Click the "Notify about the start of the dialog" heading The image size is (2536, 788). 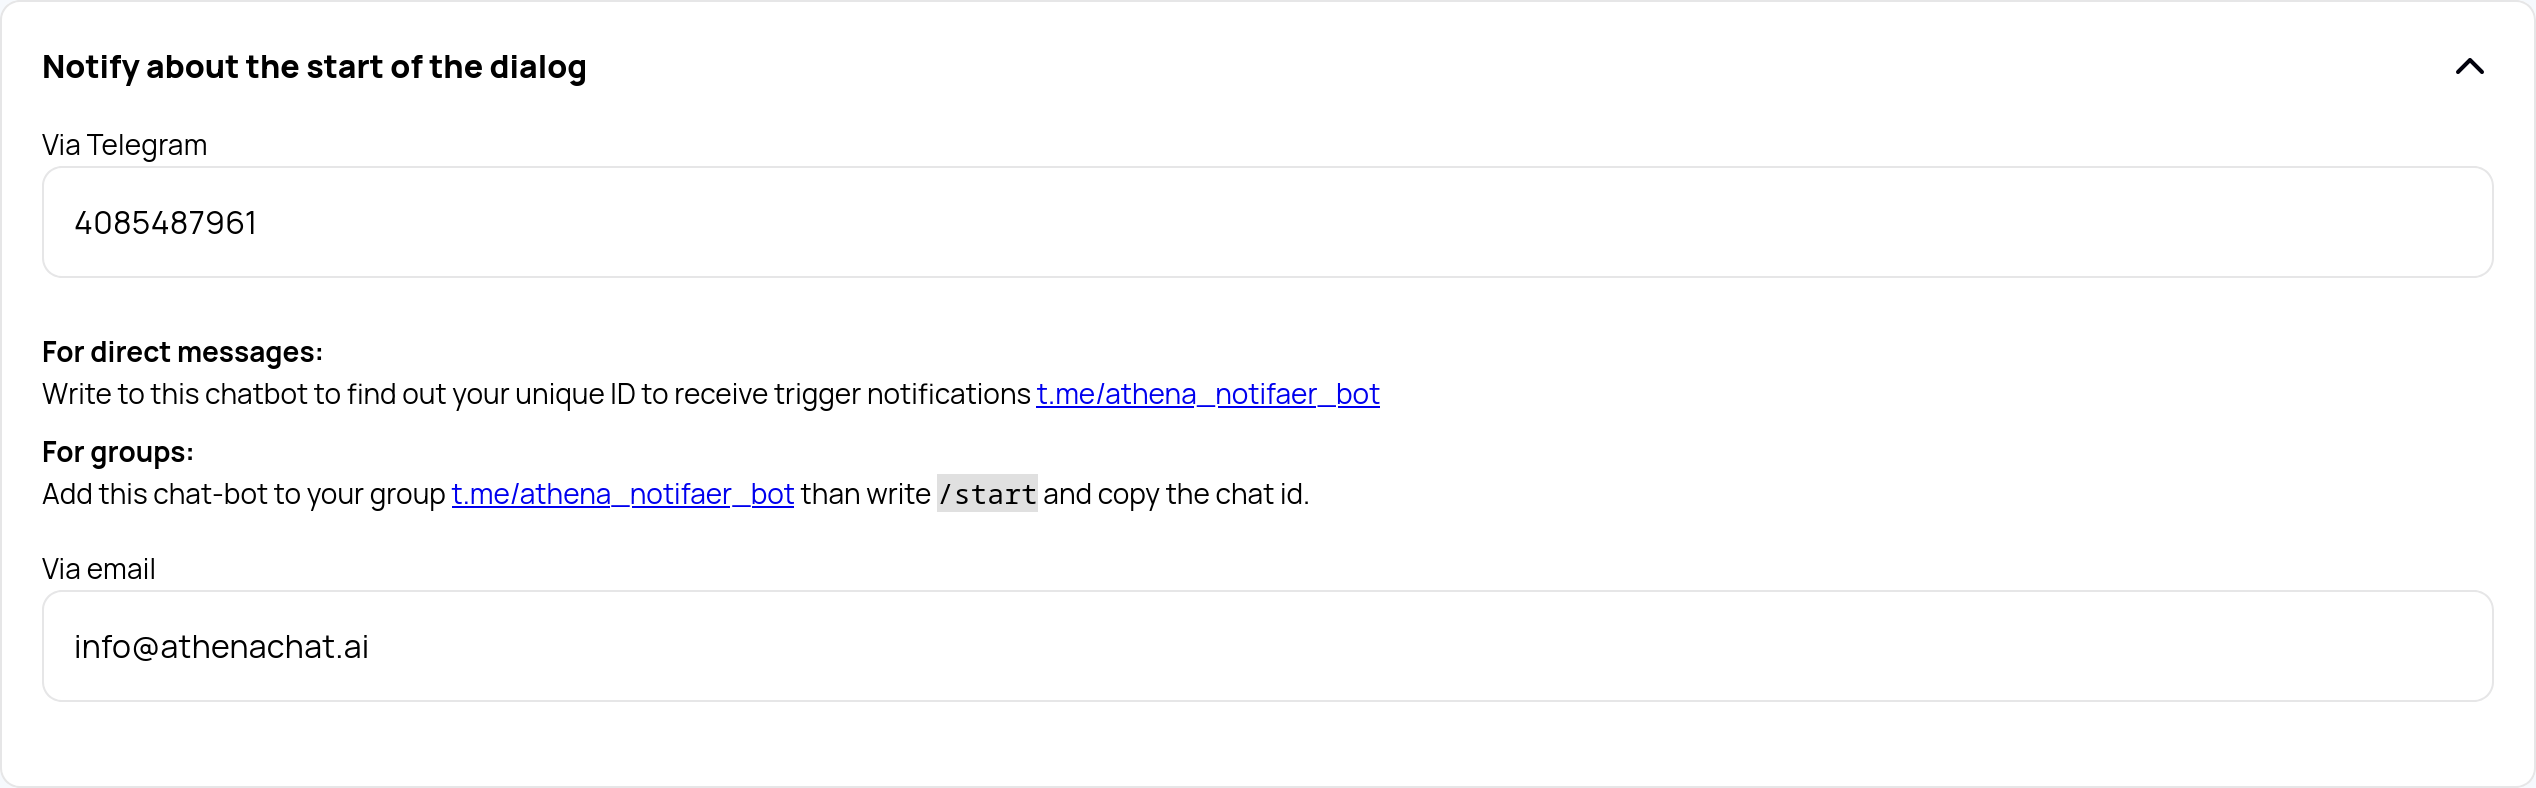314,67
